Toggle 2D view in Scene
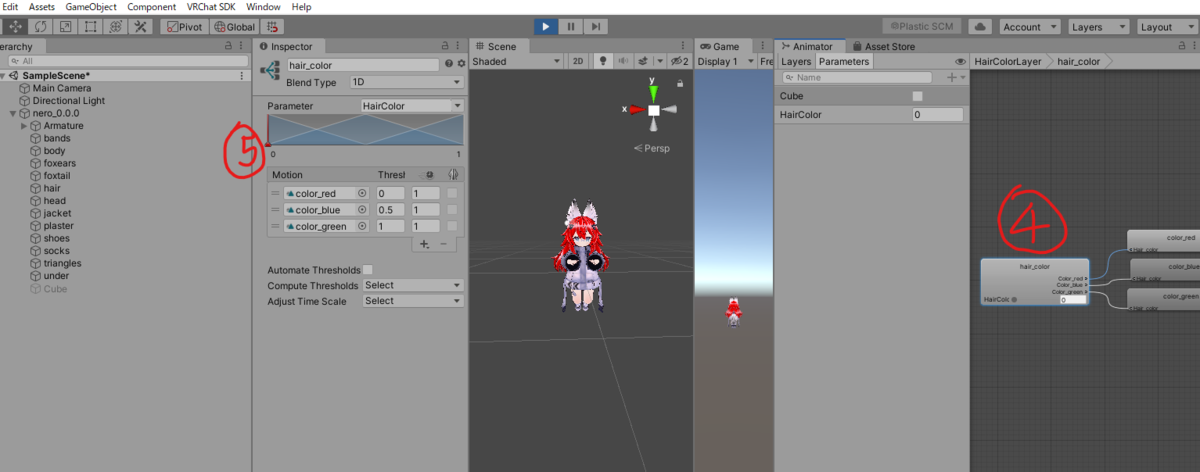 [578, 61]
